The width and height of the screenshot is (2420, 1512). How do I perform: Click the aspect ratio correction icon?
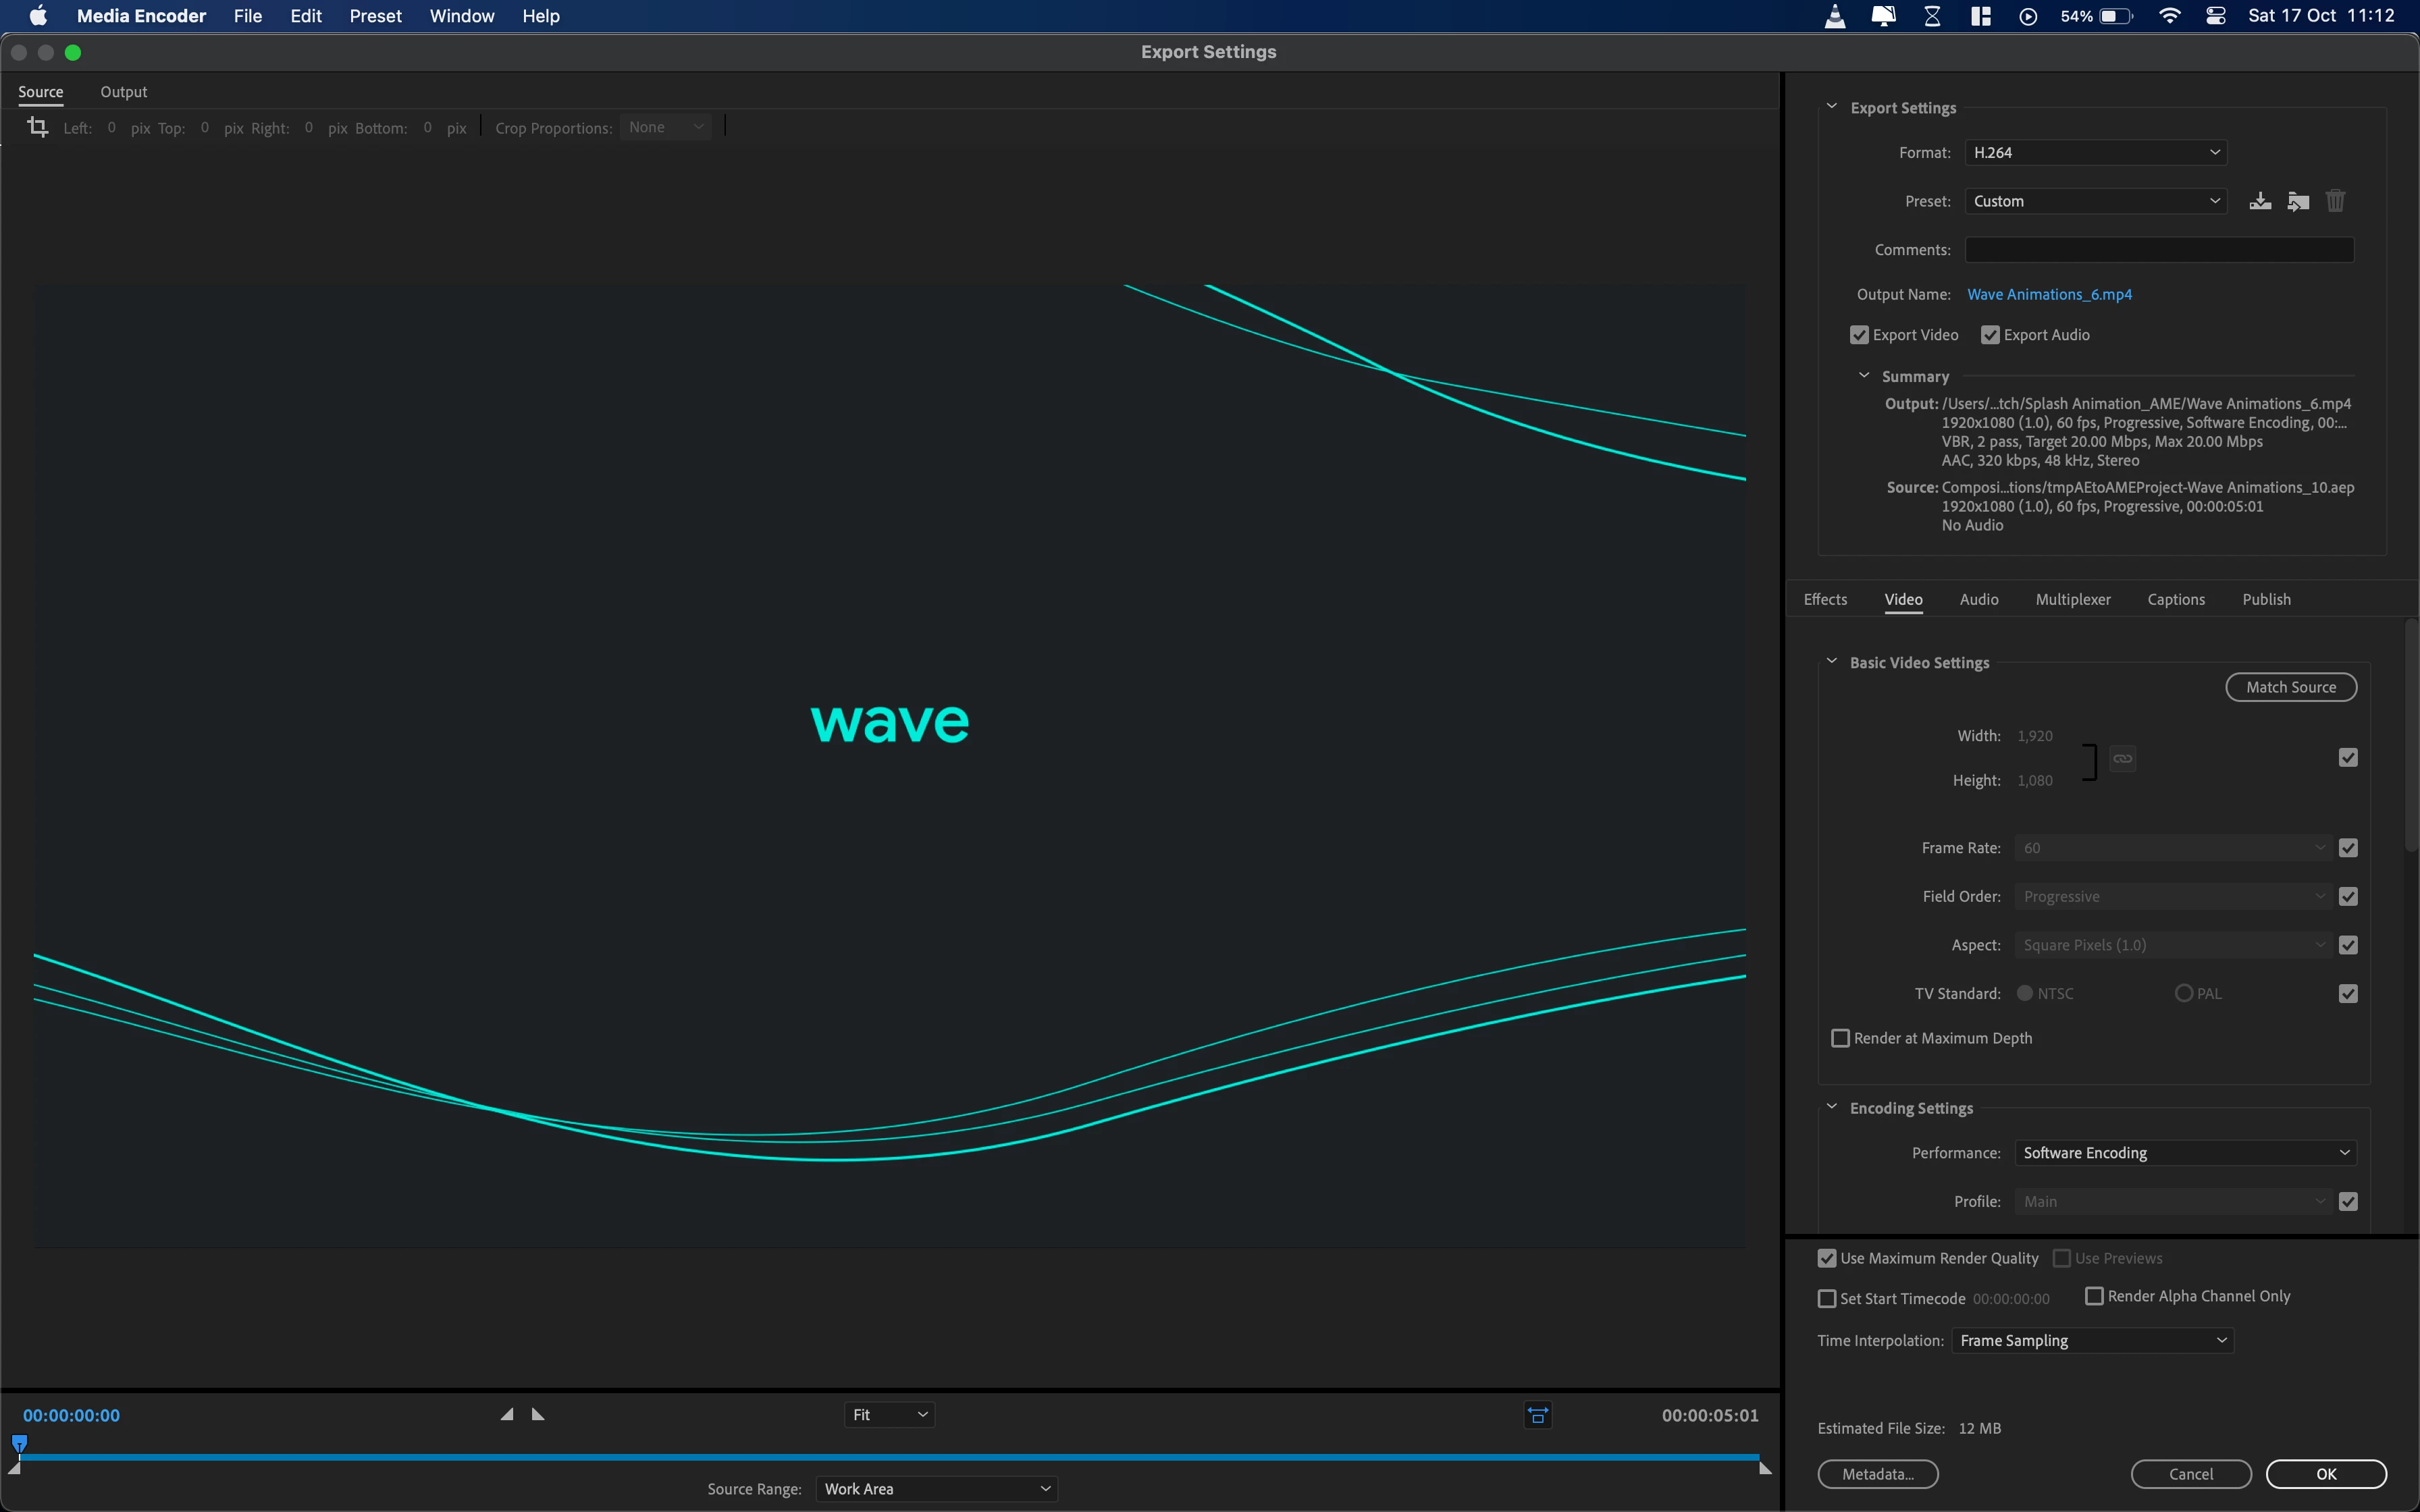click(x=1538, y=1415)
